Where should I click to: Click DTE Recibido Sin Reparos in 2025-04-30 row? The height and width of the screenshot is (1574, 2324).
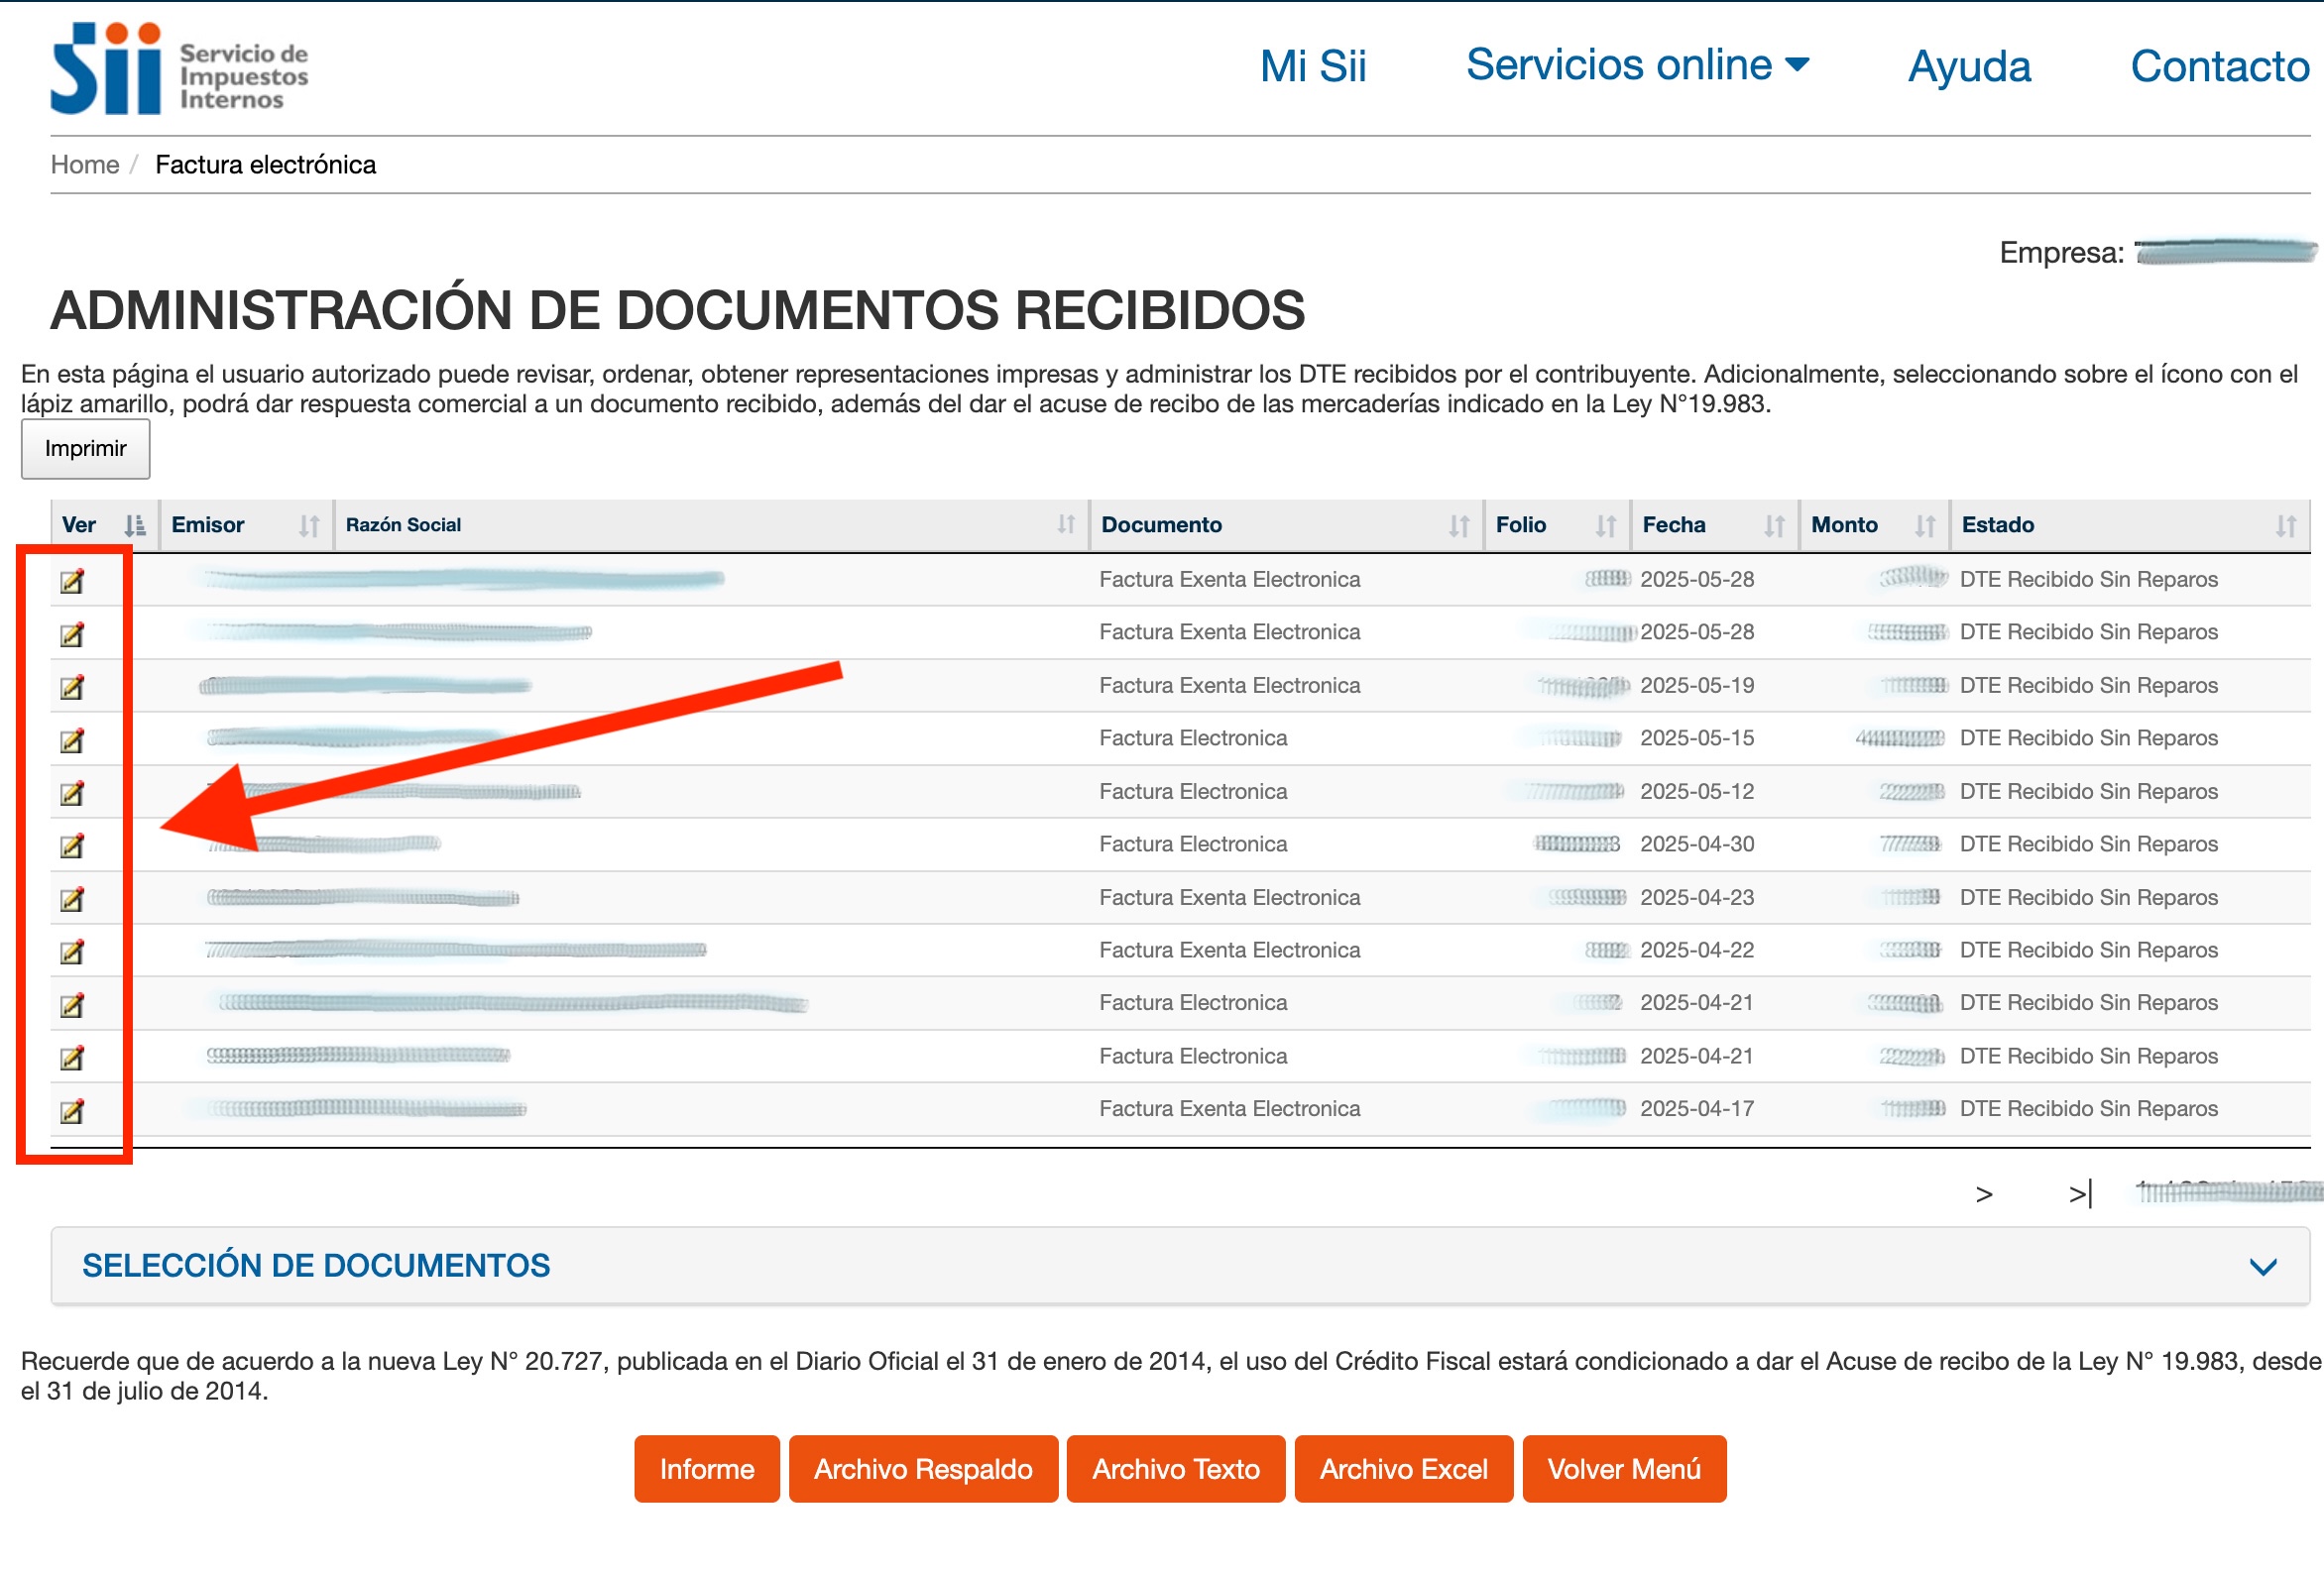[2088, 845]
